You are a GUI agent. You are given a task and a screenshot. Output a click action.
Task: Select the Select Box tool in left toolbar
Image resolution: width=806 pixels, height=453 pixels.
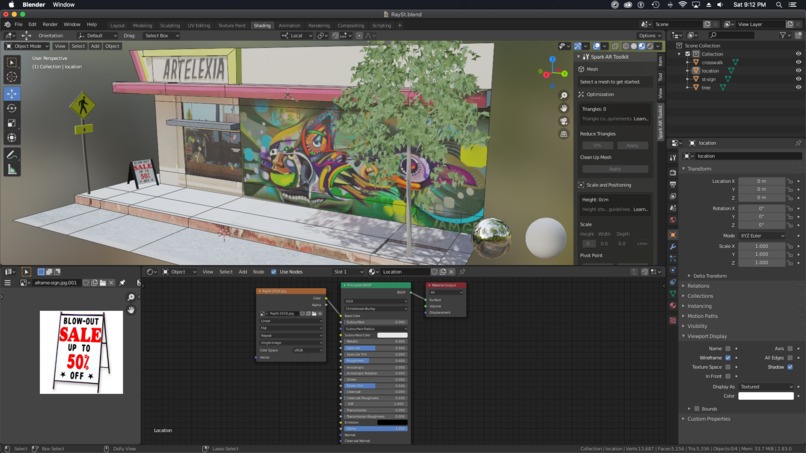[11, 63]
